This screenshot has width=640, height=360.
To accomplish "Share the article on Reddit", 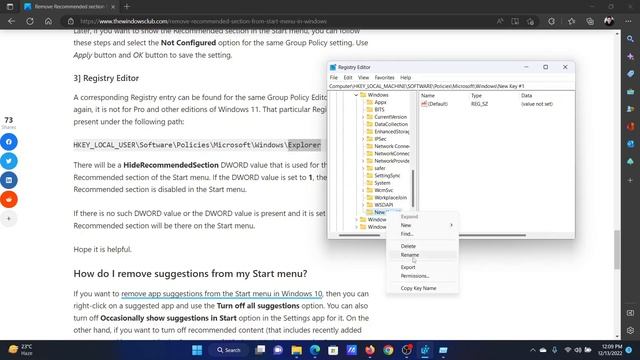I will [9, 199].
